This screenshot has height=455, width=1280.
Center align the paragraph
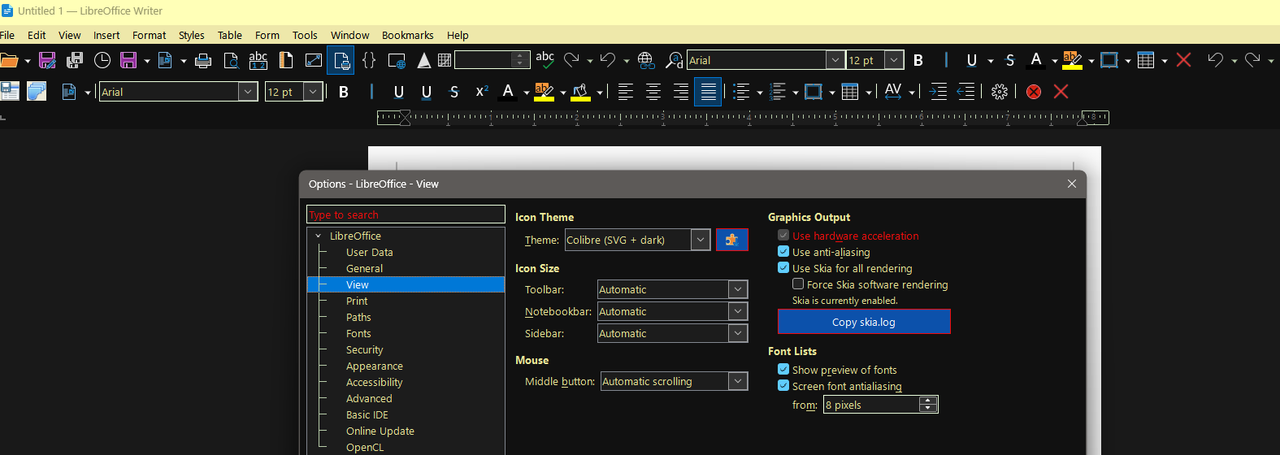coord(654,92)
